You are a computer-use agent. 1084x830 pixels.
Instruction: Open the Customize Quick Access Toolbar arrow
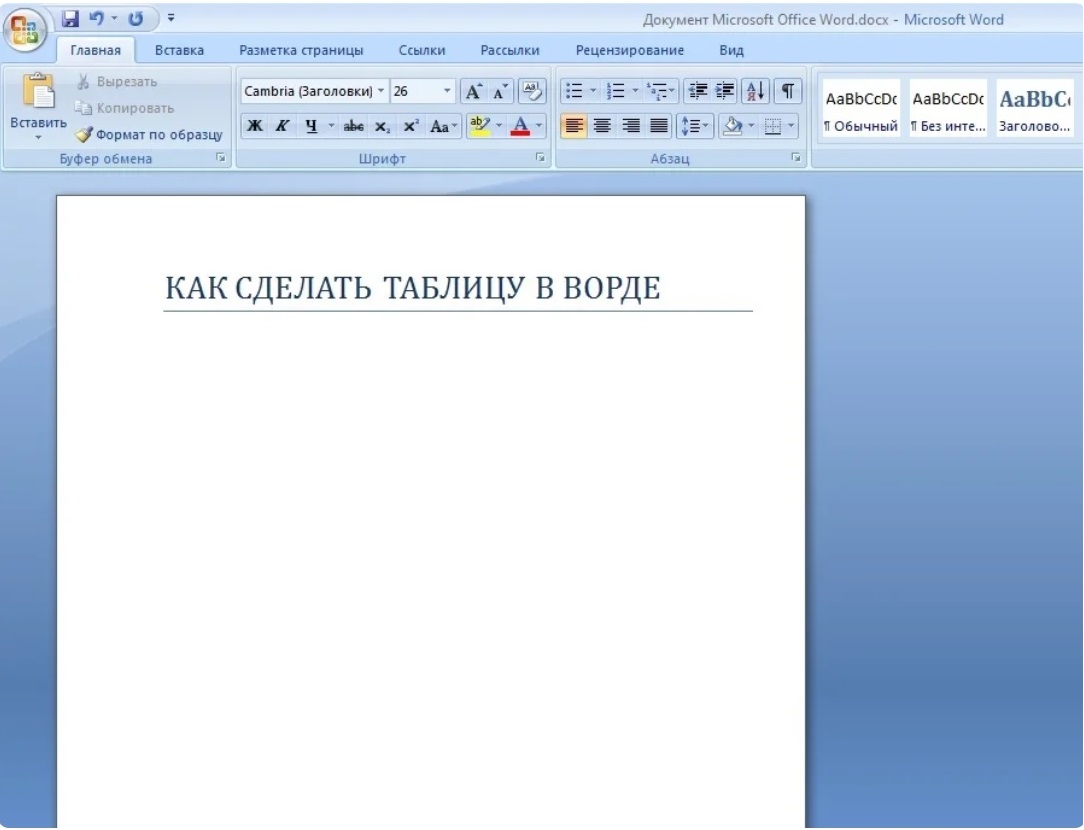171,18
